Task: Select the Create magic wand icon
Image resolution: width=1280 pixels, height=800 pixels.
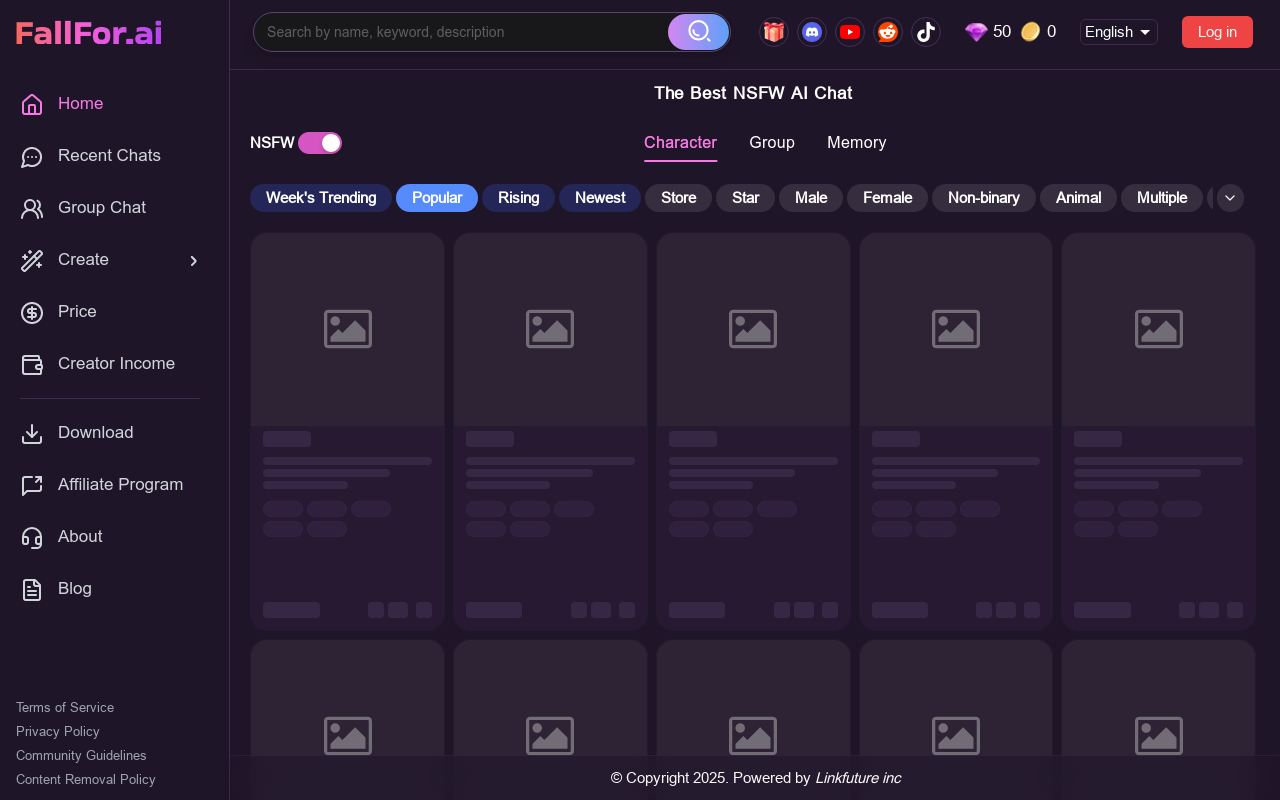Action: click(32, 261)
